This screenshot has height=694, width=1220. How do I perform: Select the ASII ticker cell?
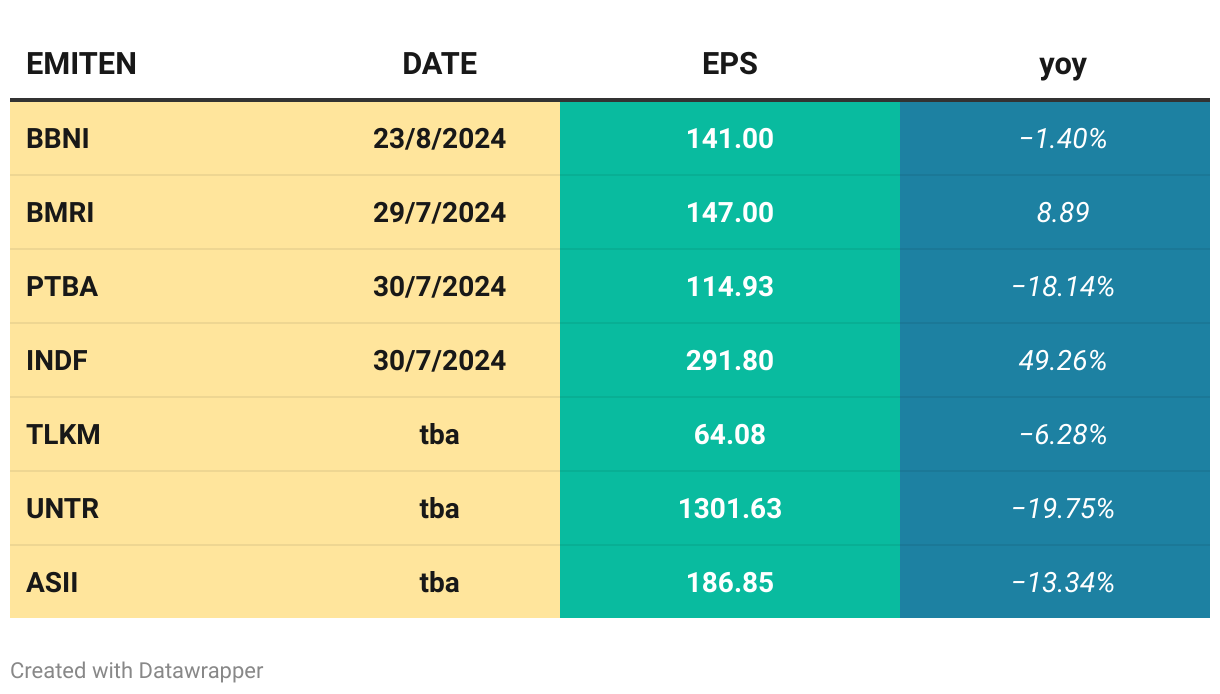[52, 582]
